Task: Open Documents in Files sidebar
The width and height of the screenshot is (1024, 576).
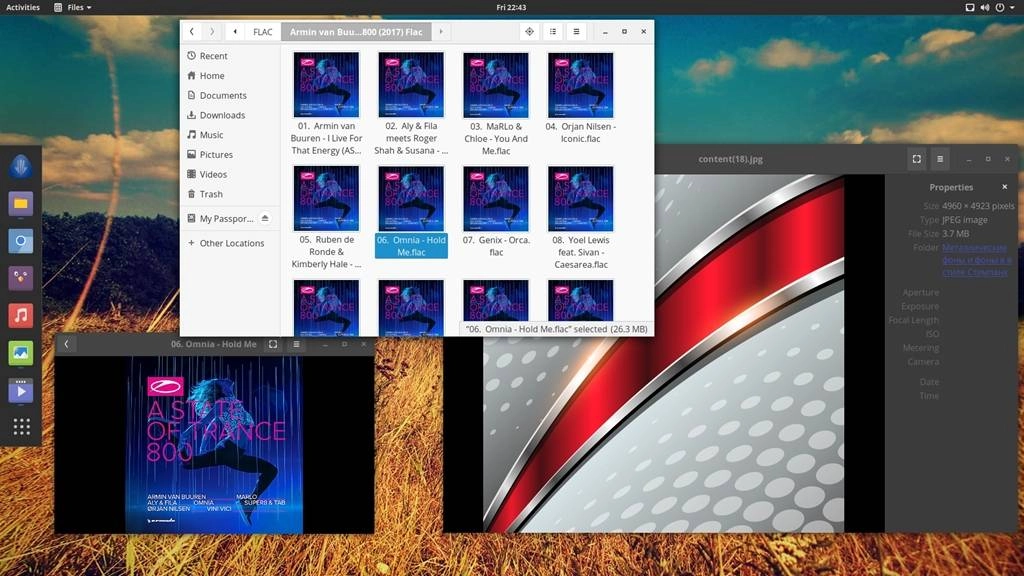Action: (x=230, y=95)
